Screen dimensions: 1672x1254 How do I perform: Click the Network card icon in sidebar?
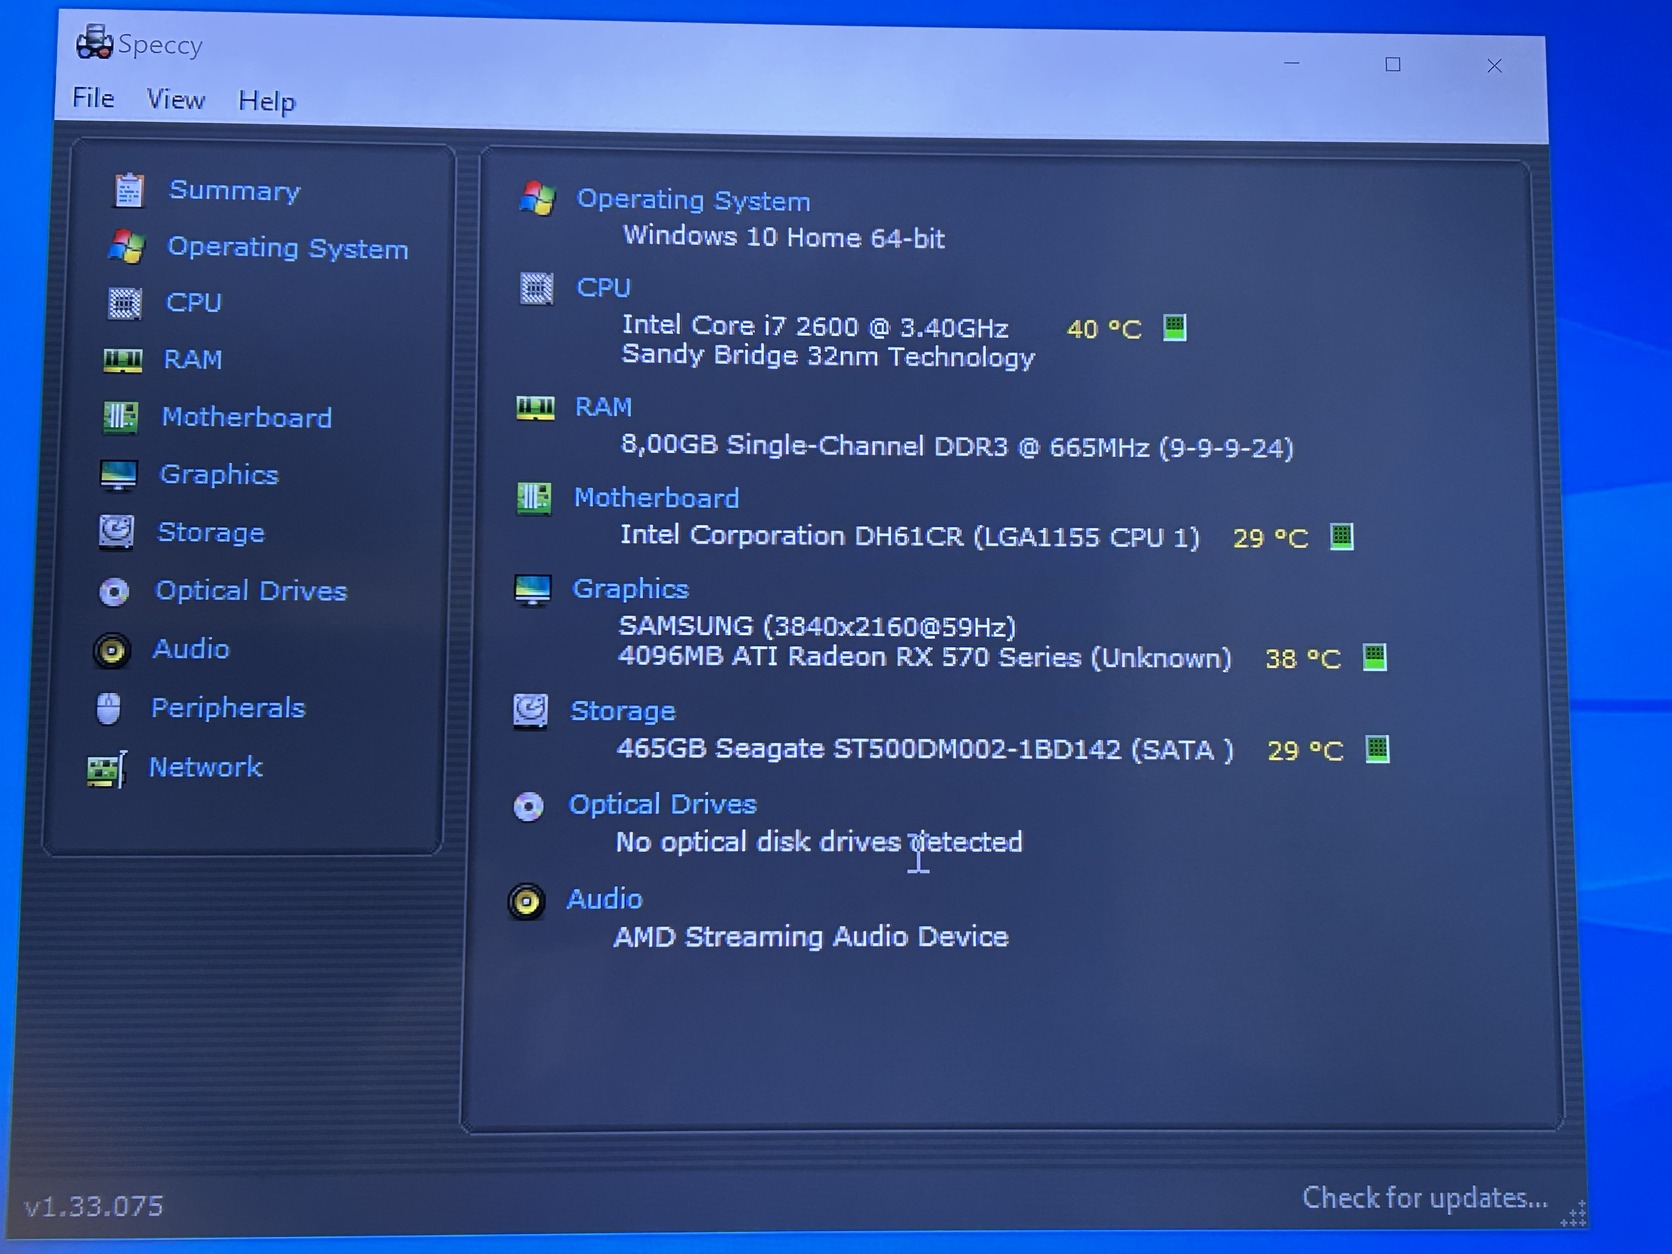[x=106, y=768]
